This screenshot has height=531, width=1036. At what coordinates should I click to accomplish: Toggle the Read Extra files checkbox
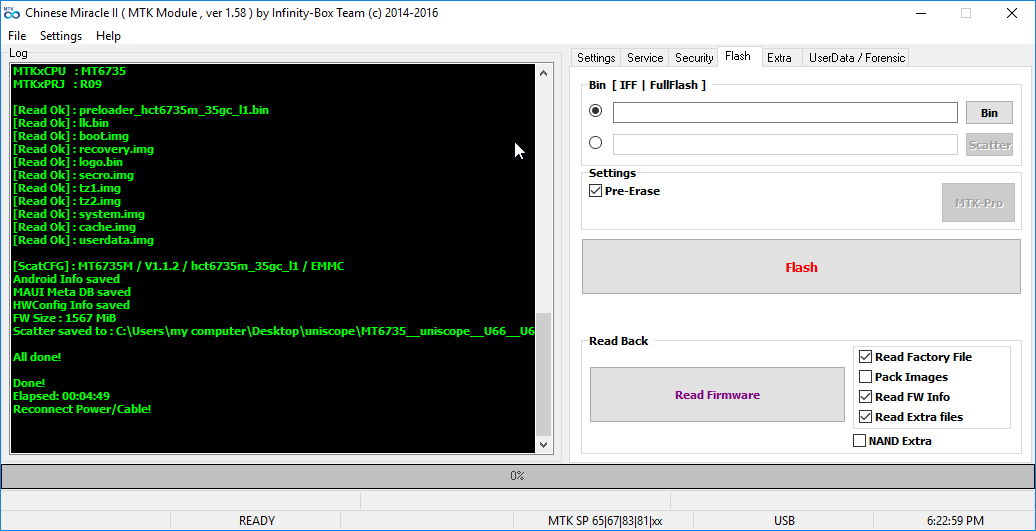866,417
